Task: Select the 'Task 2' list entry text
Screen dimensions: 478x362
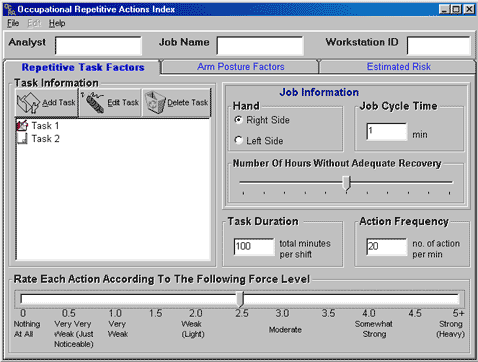Action: click(x=46, y=139)
